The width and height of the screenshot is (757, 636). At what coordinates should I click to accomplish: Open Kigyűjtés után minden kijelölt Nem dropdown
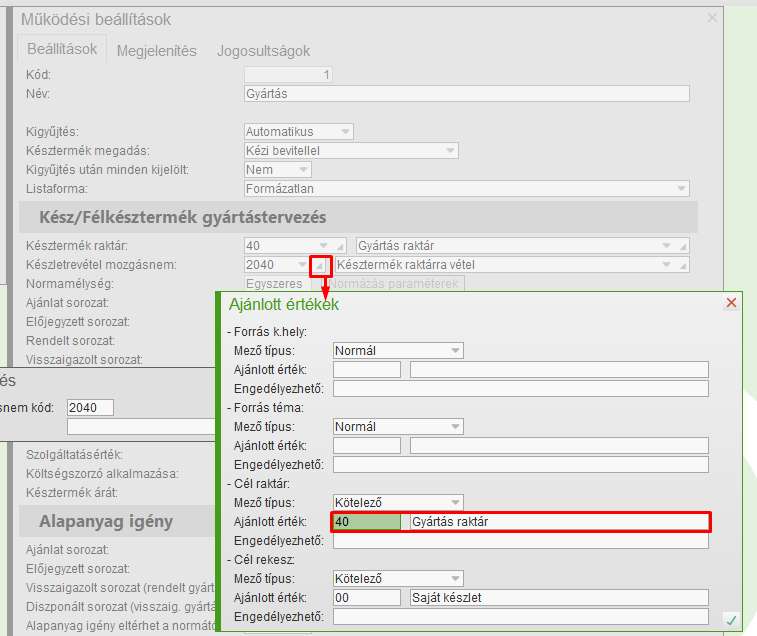point(303,170)
